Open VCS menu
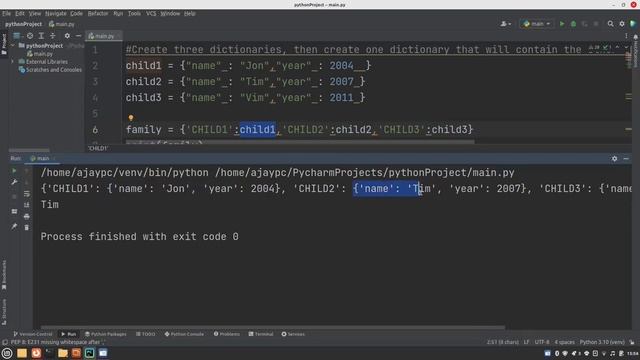Viewport: 640px width, 360px height. 151,13
